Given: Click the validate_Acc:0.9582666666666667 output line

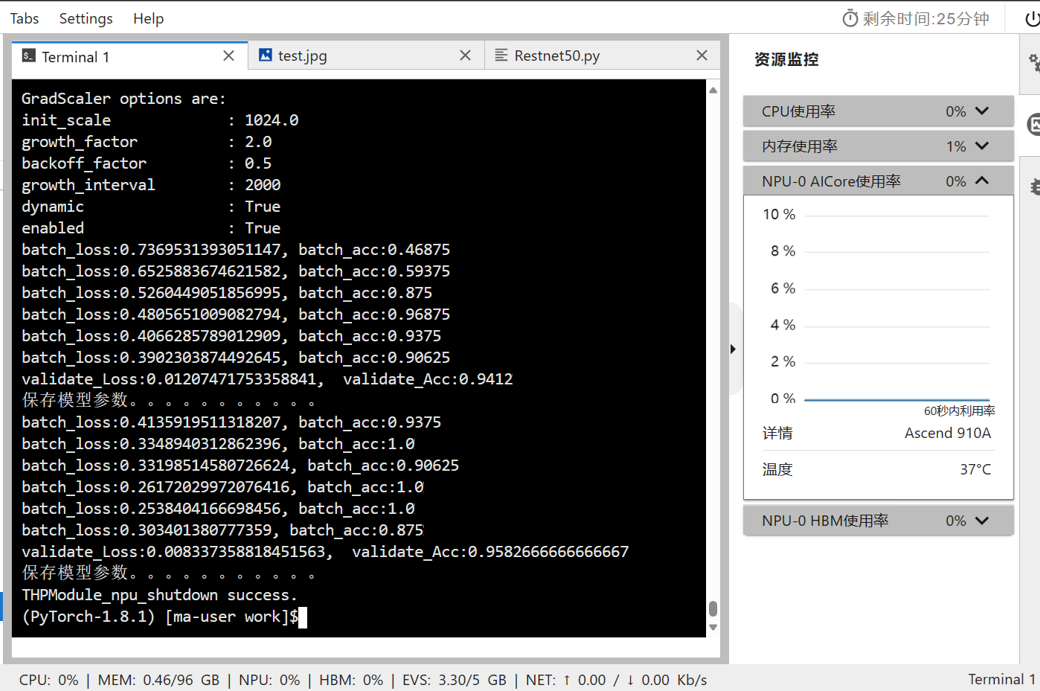Looking at the screenshot, I should (x=325, y=552).
